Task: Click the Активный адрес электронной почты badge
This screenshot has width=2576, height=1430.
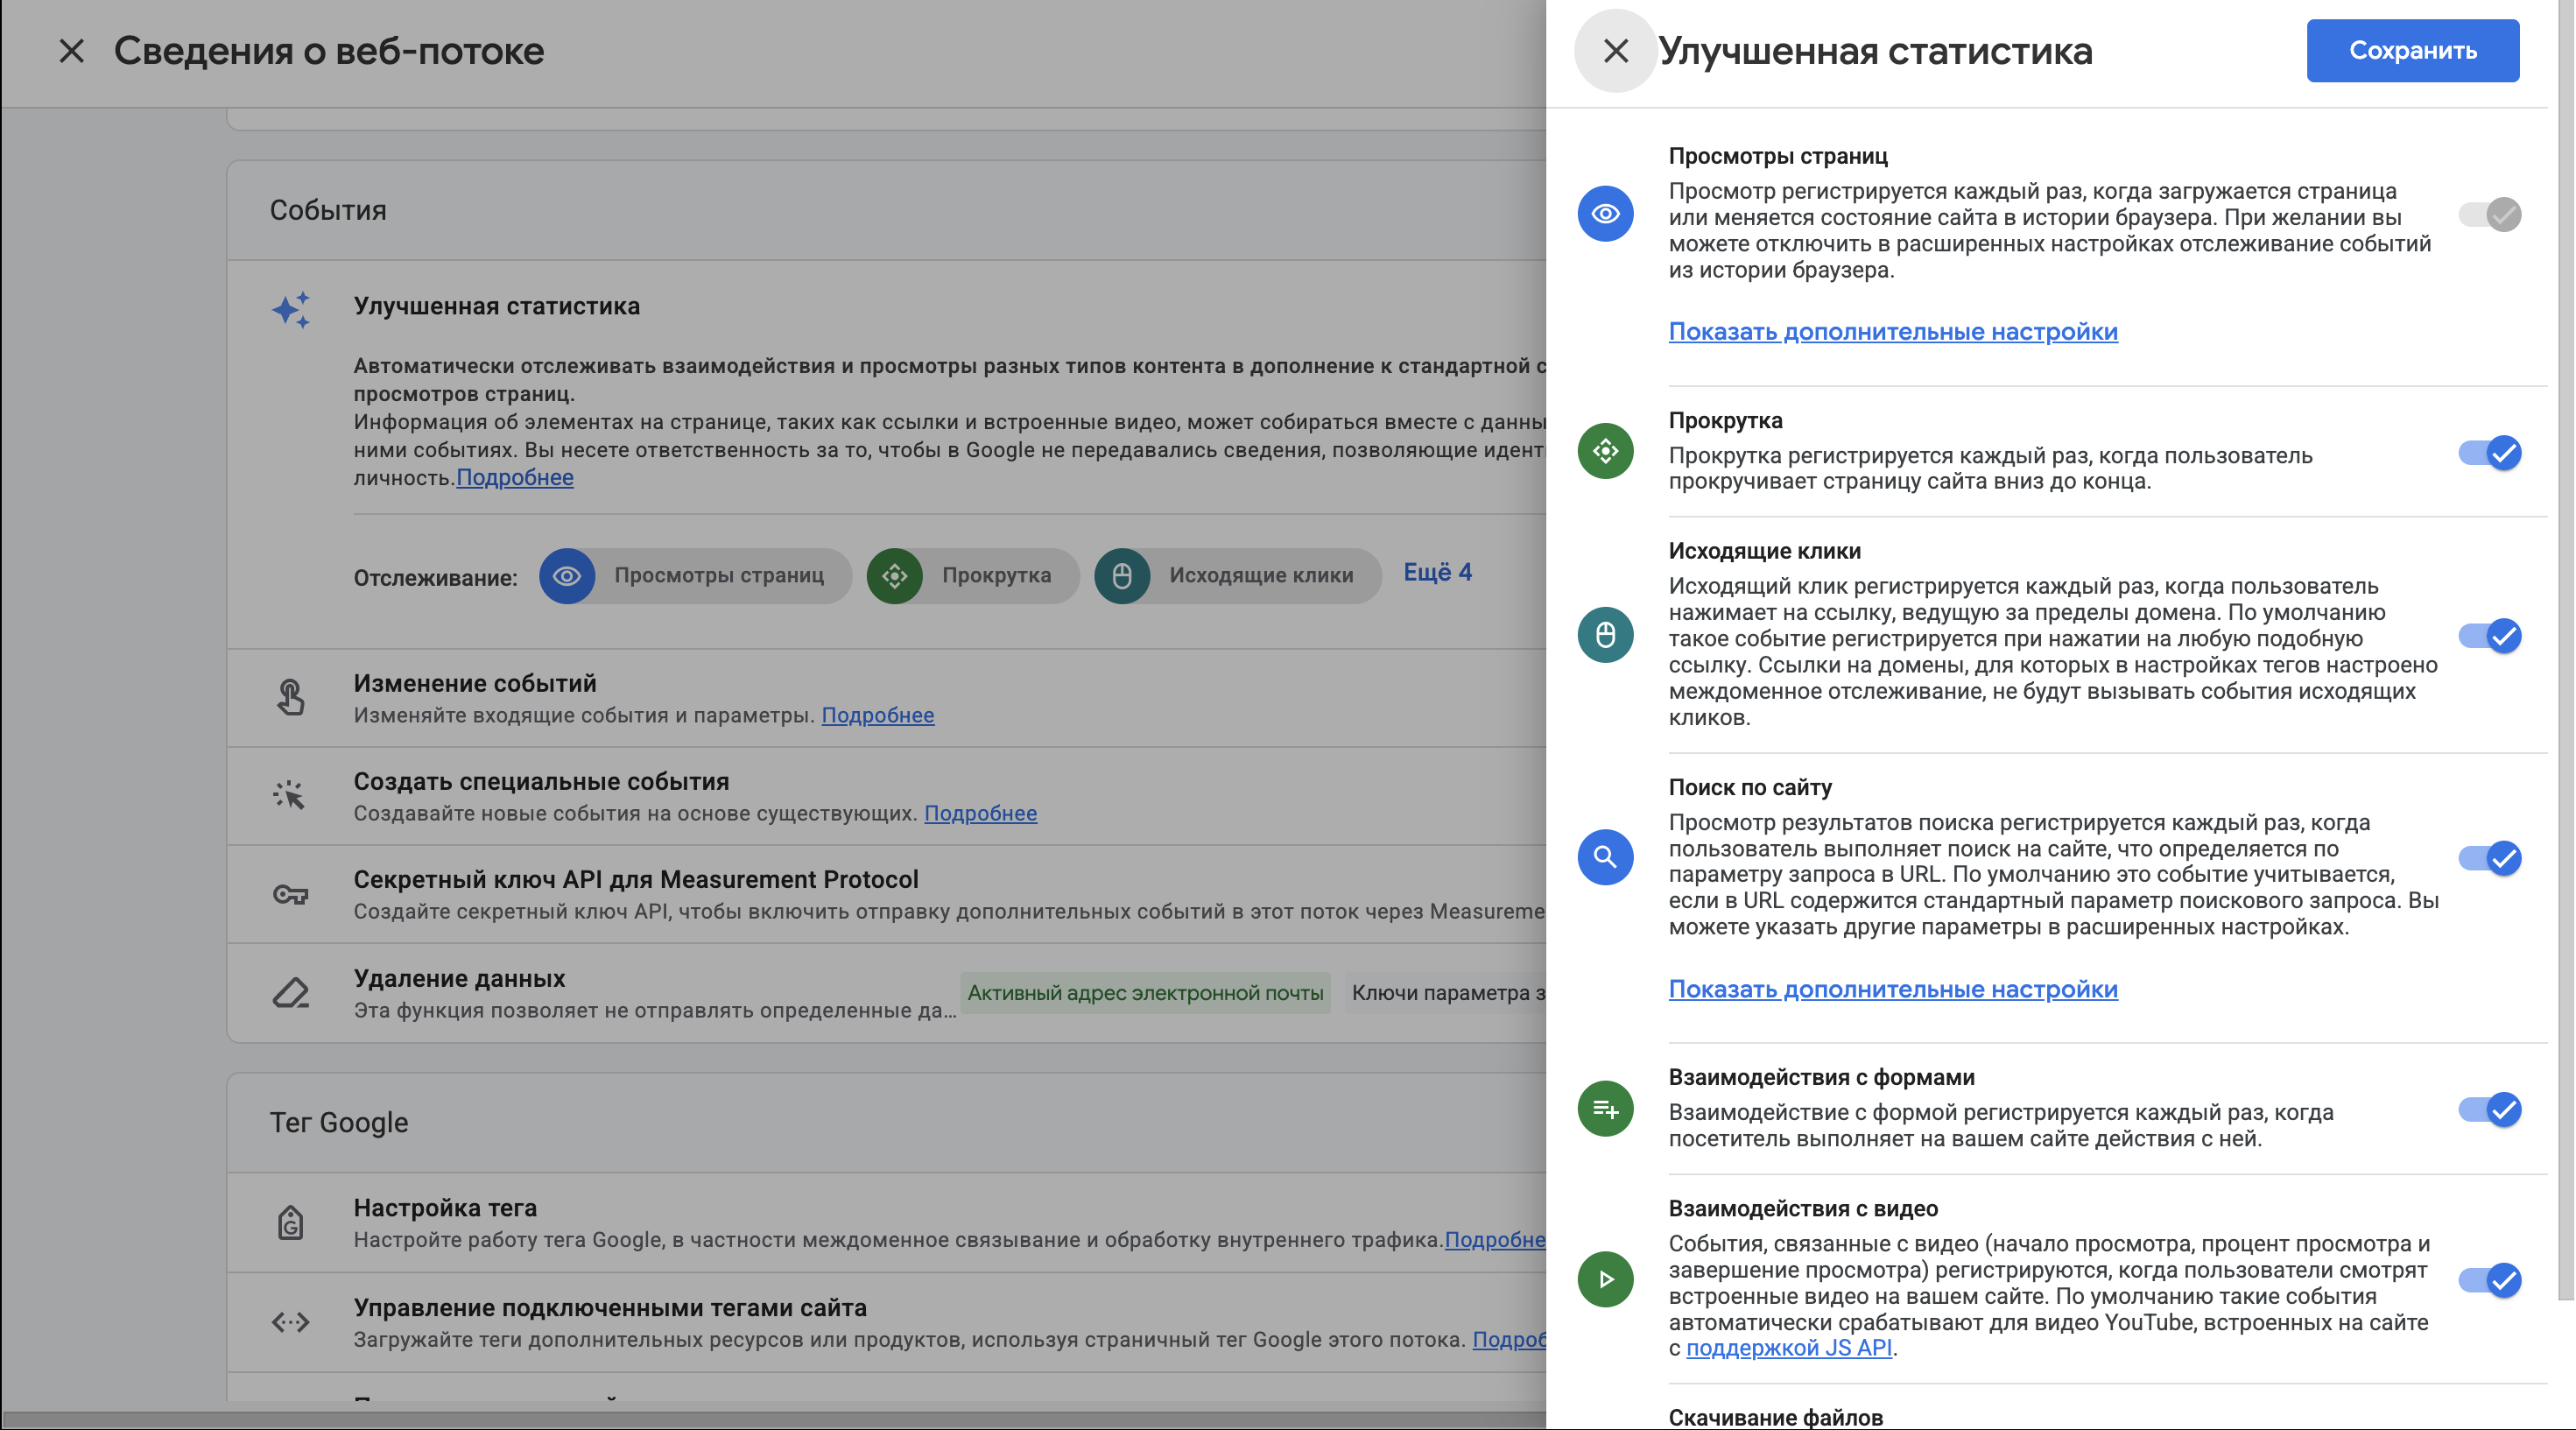Action: (1145, 993)
